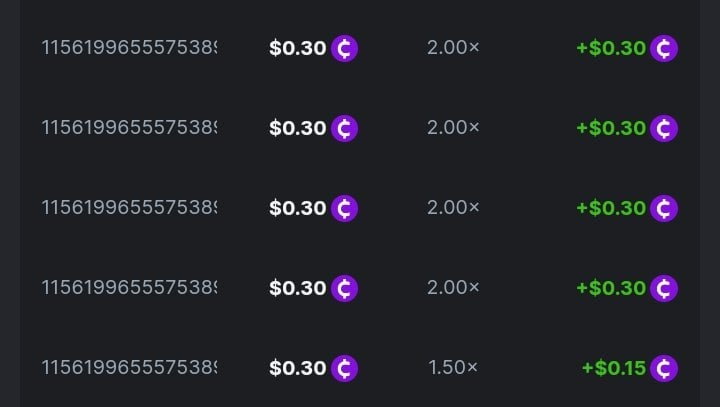Open the bet ID in the 1.50× row
The image size is (720, 407).
pos(128,368)
